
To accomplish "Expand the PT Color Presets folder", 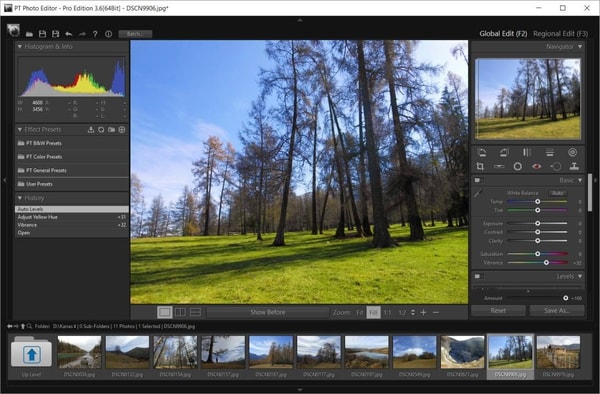I will pyautogui.click(x=72, y=157).
